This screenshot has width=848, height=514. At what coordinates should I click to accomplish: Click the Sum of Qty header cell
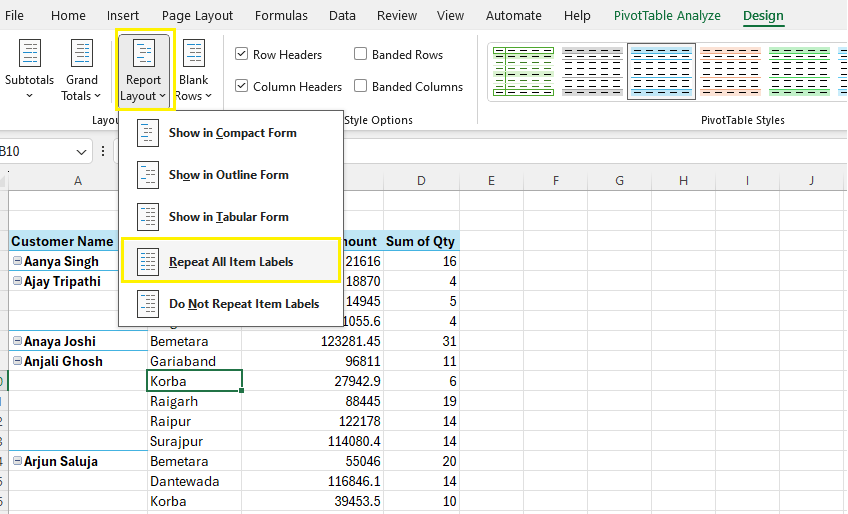tap(421, 241)
